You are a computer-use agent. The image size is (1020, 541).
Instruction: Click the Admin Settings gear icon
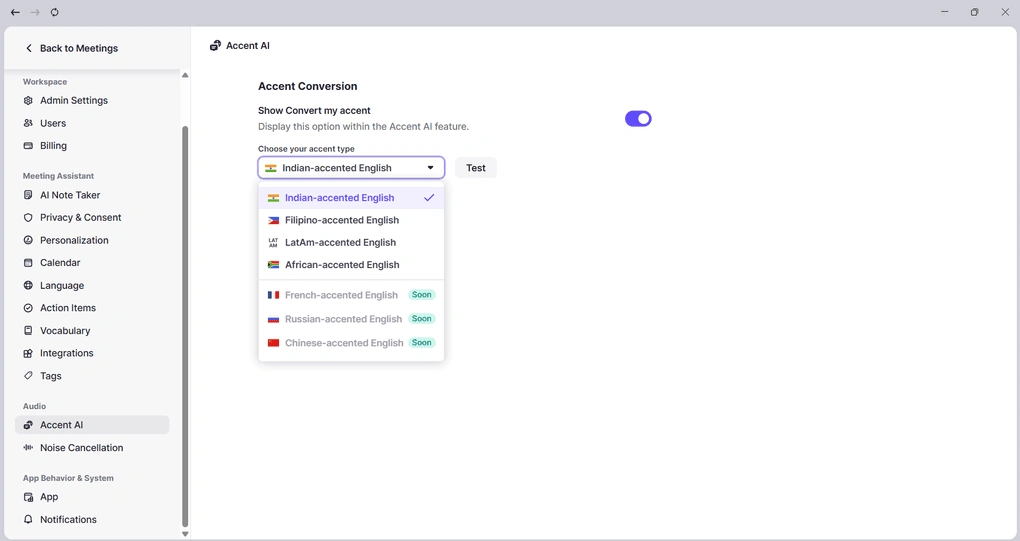pos(28,100)
